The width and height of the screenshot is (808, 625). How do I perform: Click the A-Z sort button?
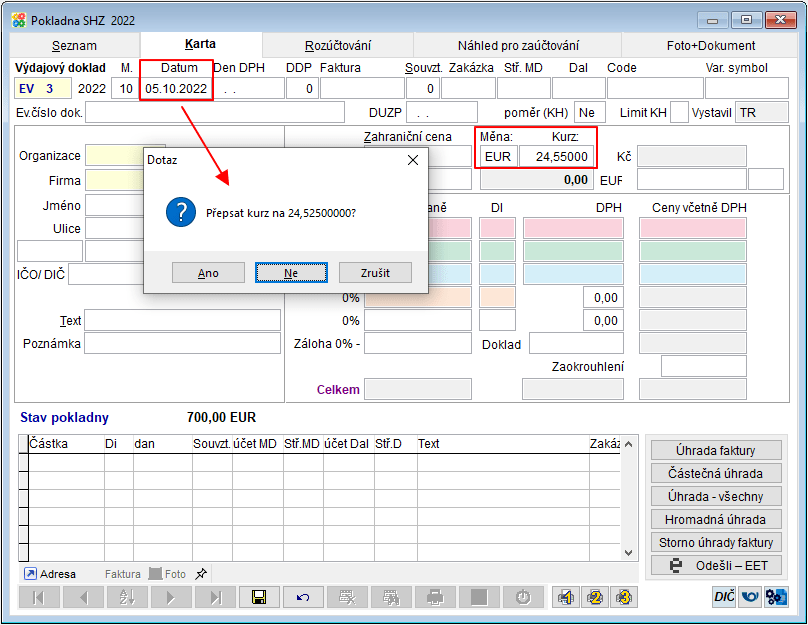[127, 597]
